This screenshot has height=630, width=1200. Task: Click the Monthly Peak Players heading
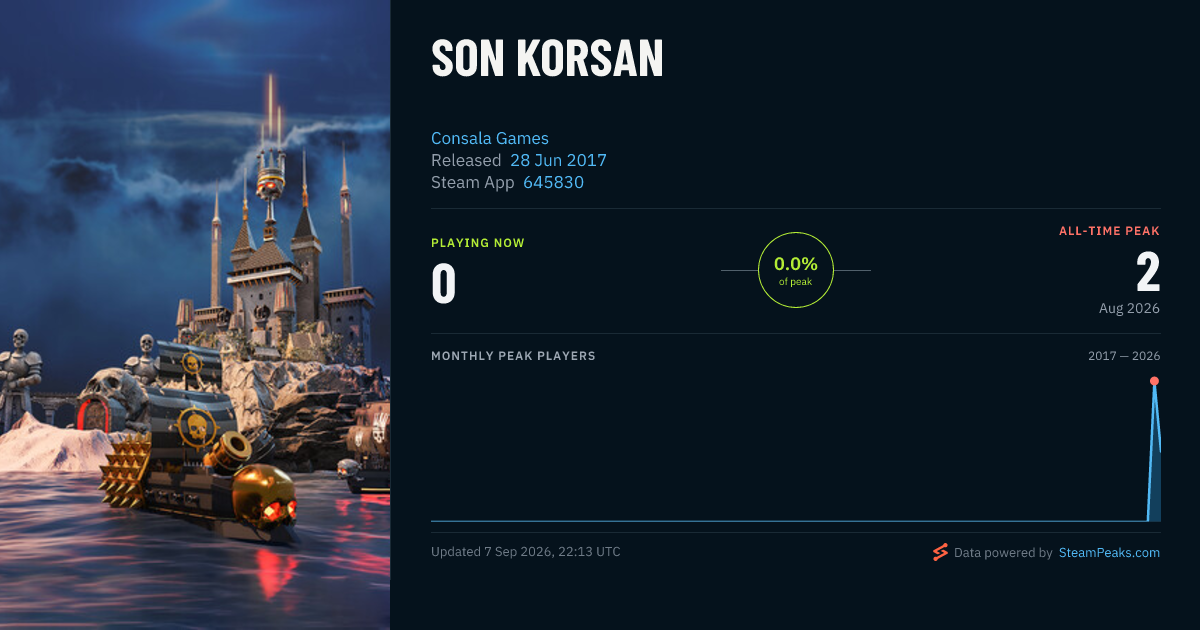[x=513, y=356]
